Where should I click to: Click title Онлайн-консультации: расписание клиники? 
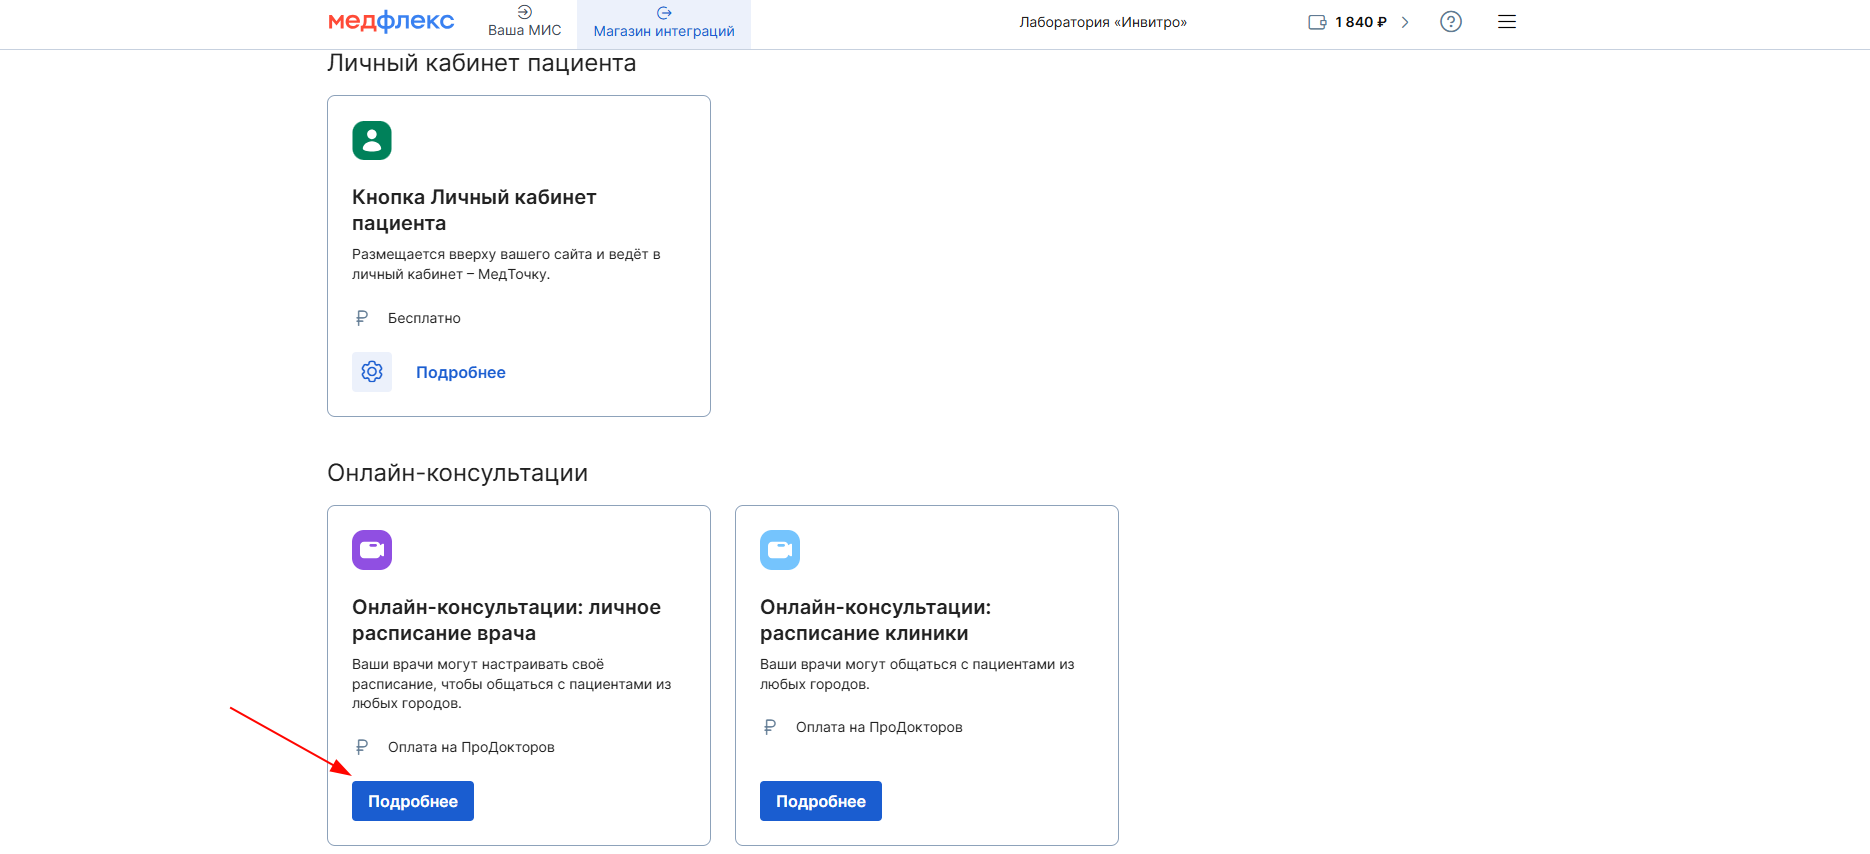875,620
